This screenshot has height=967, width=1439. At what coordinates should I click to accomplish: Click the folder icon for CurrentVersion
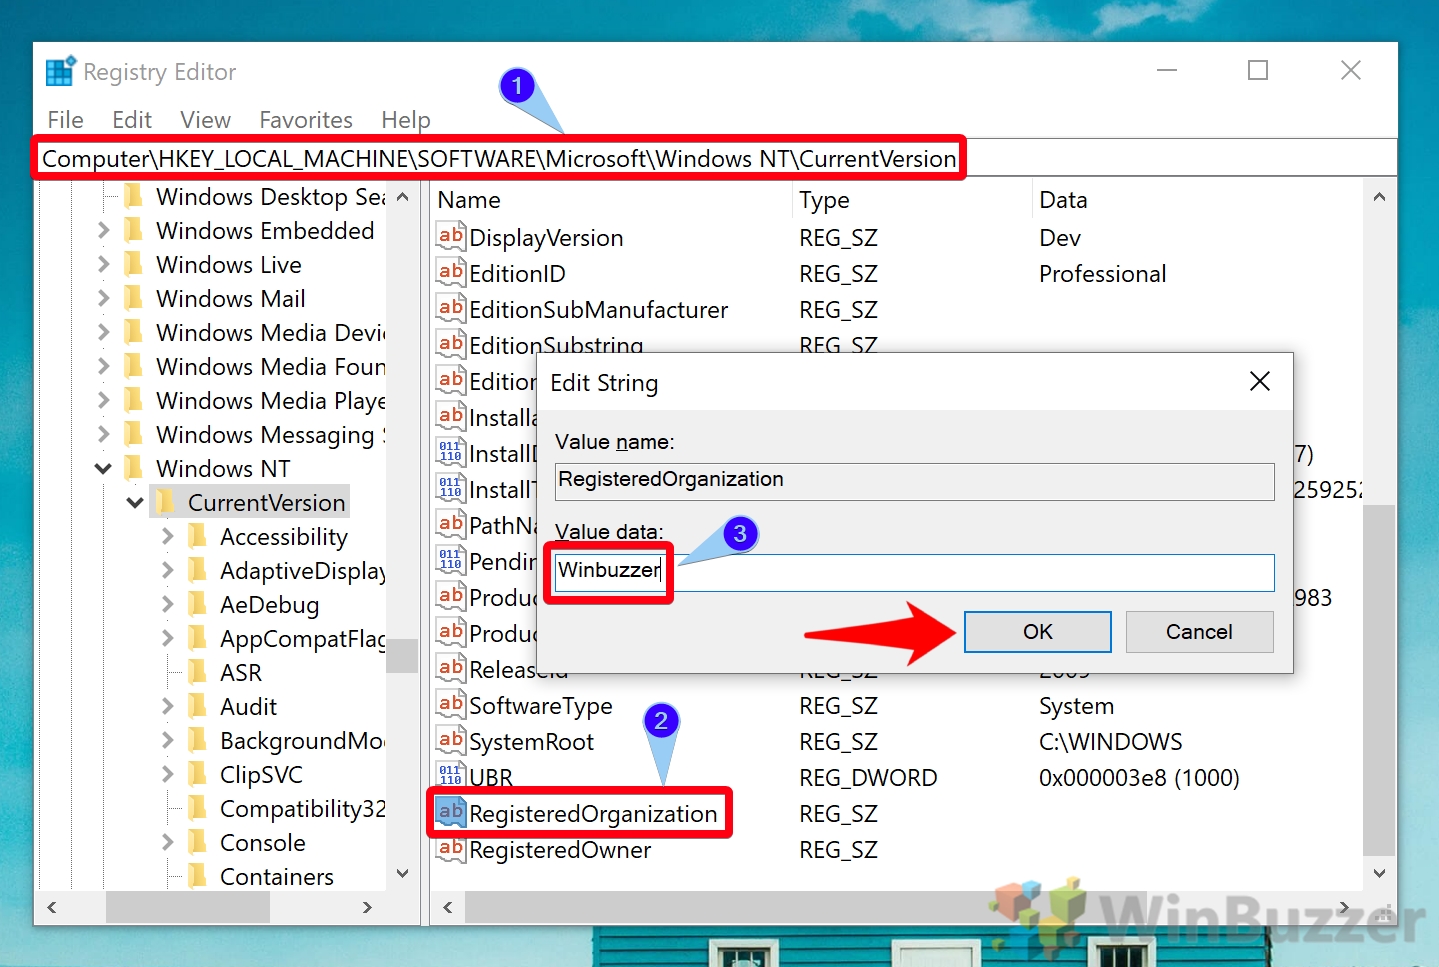[164, 502]
